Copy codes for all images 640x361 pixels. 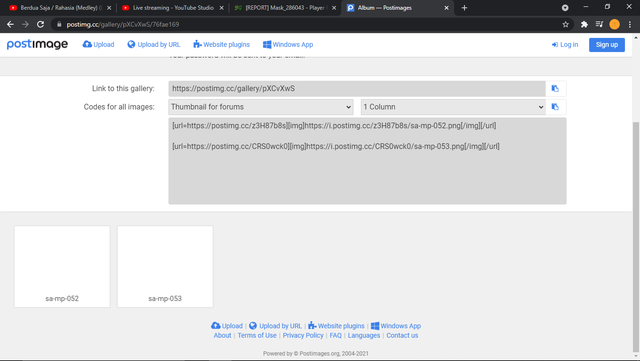tap(555, 107)
